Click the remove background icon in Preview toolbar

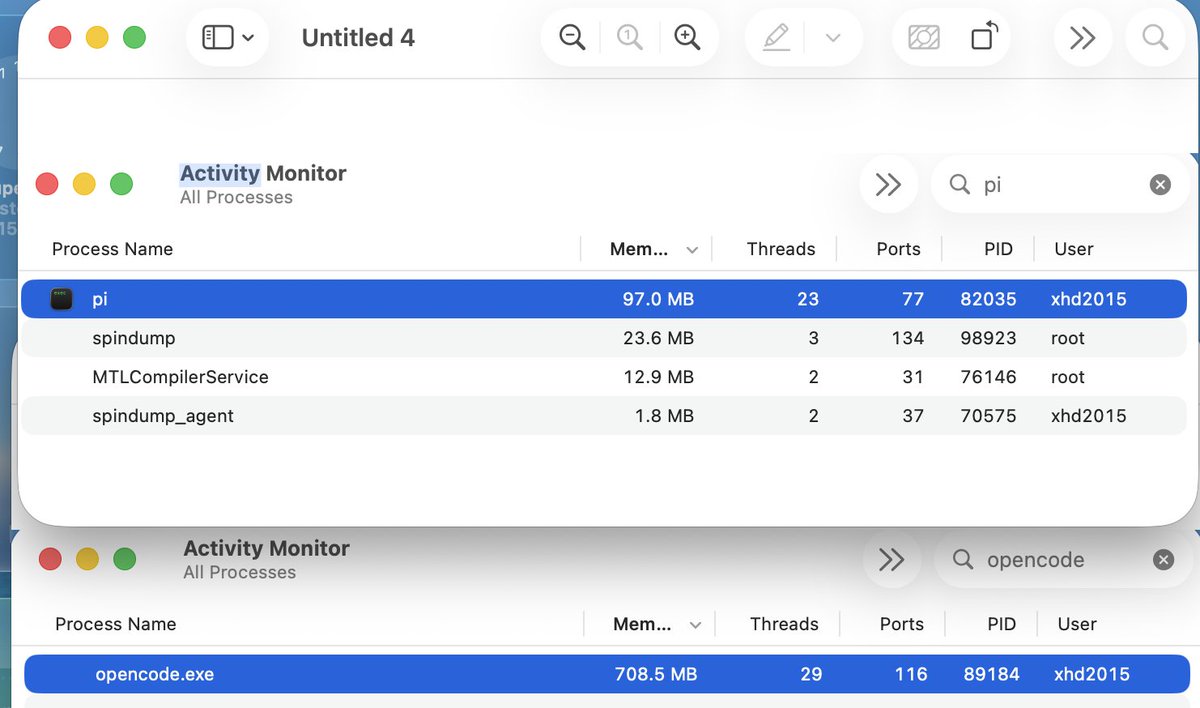pos(924,38)
